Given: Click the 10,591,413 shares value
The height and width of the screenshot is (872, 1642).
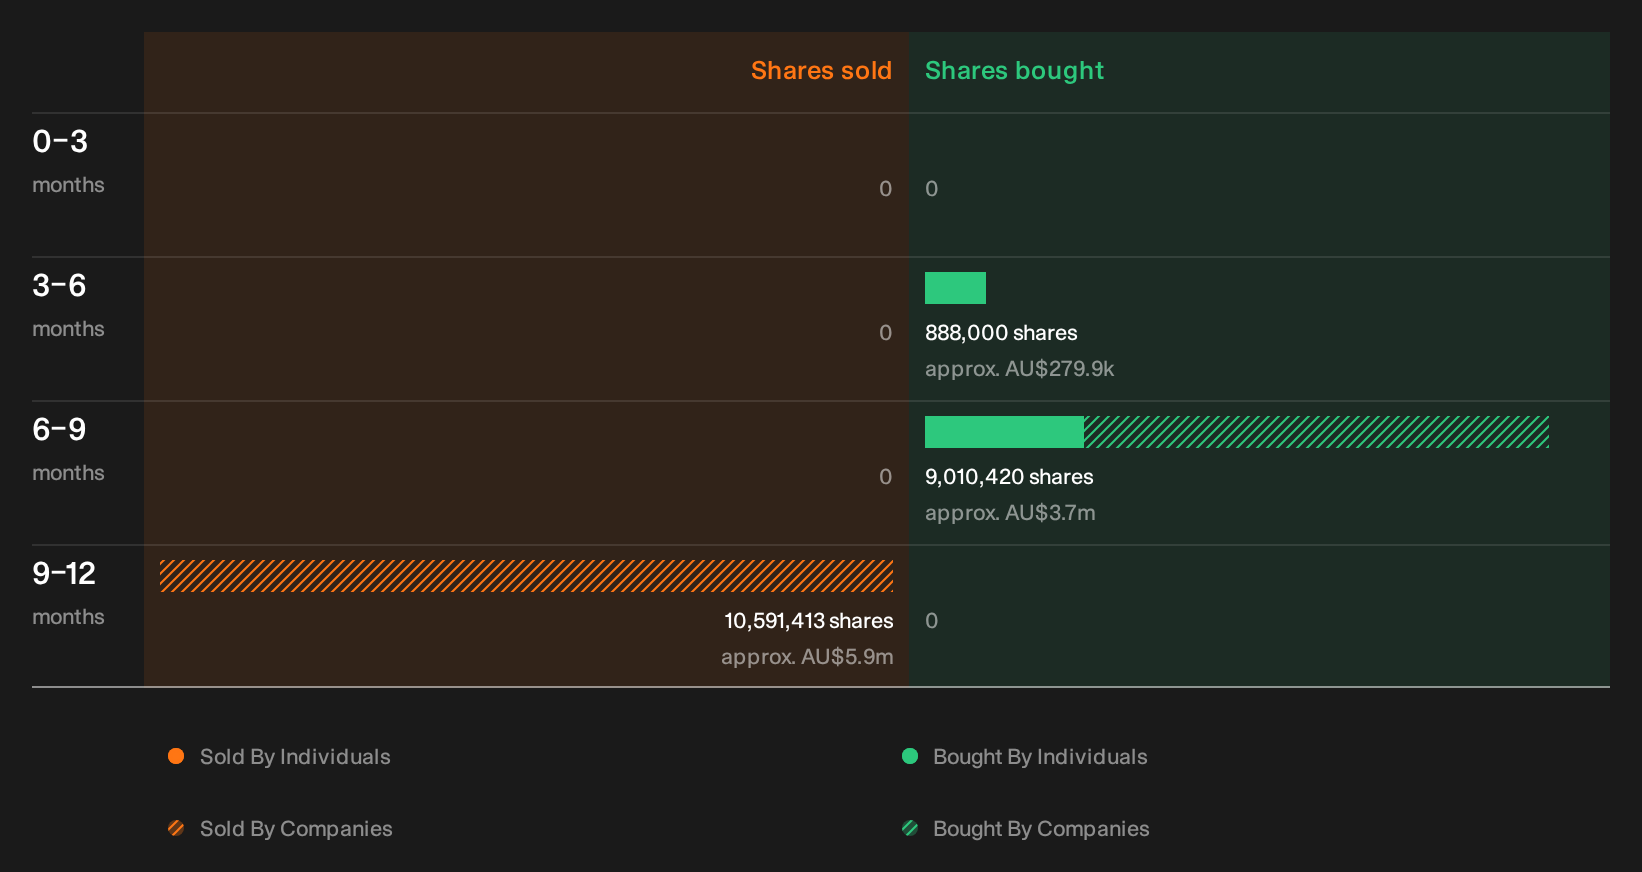Looking at the screenshot, I should (809, 621).
